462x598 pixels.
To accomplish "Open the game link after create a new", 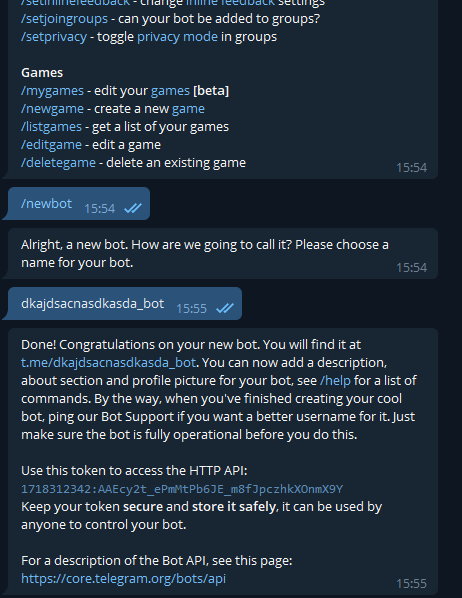I will pyautogui.click(x=188, y=109).
